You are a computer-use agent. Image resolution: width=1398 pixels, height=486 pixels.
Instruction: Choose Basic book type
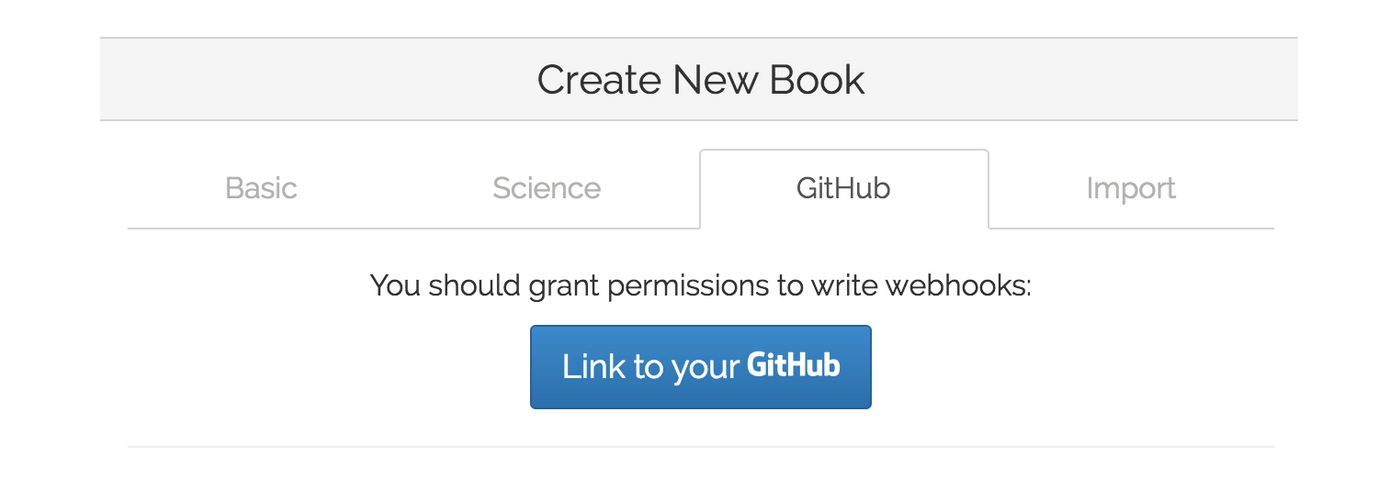261,189
